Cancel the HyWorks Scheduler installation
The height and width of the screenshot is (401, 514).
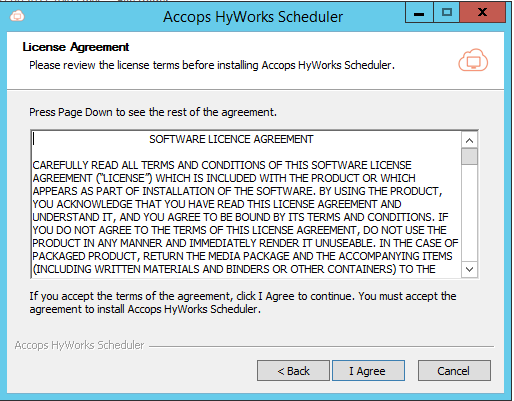tap(454, 370)
